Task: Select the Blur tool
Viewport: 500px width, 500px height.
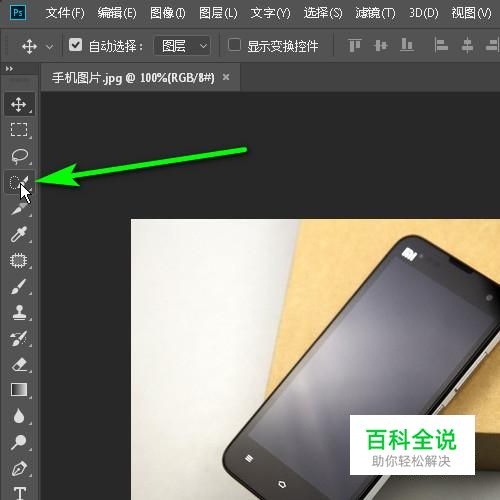Action: click(19, 416)
